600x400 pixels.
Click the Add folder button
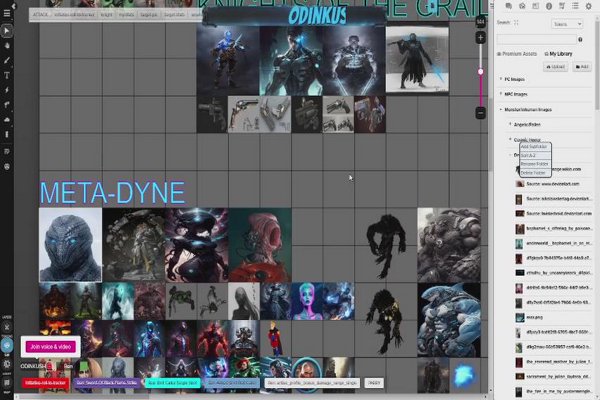(x=582, y=67)
